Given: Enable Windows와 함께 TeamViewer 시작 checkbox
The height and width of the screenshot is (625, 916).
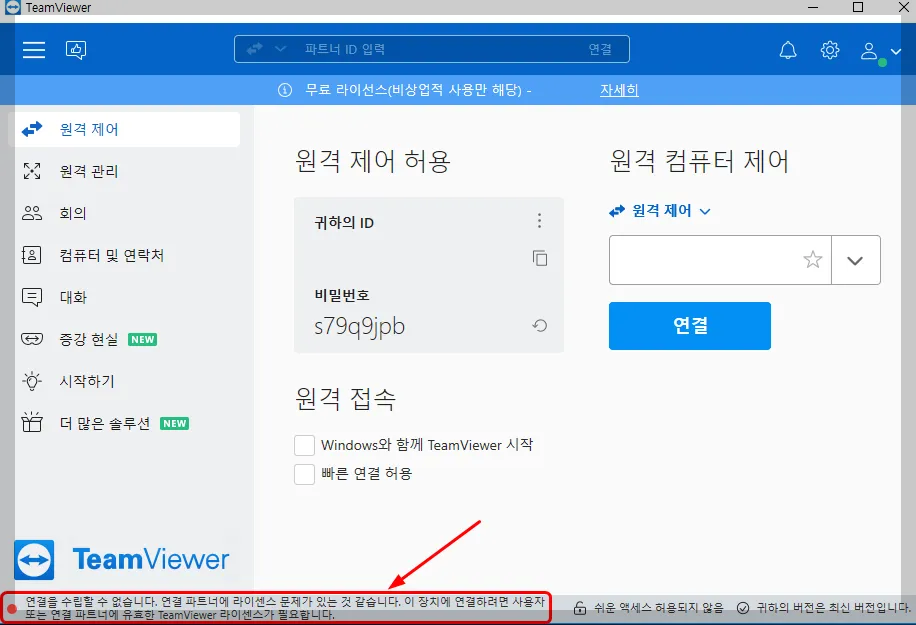Looking at the screenshot, I should (304, 445).
